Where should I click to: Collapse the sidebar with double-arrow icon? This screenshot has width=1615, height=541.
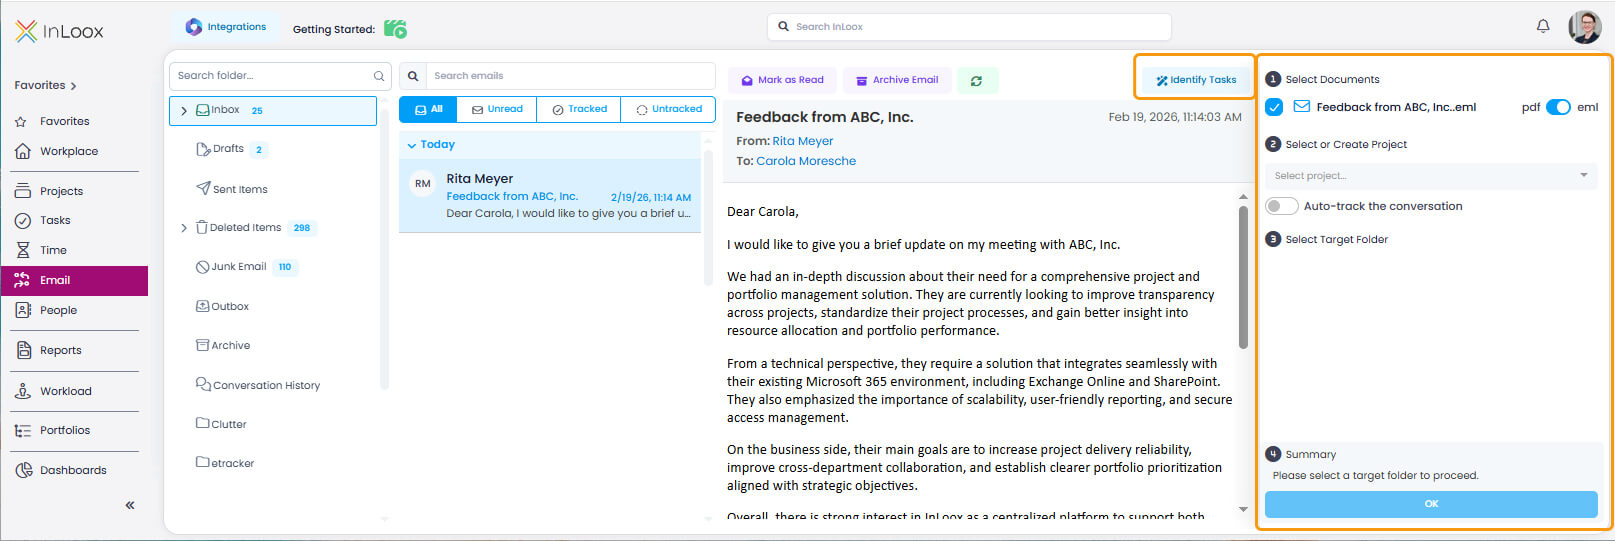click(130, 505)
